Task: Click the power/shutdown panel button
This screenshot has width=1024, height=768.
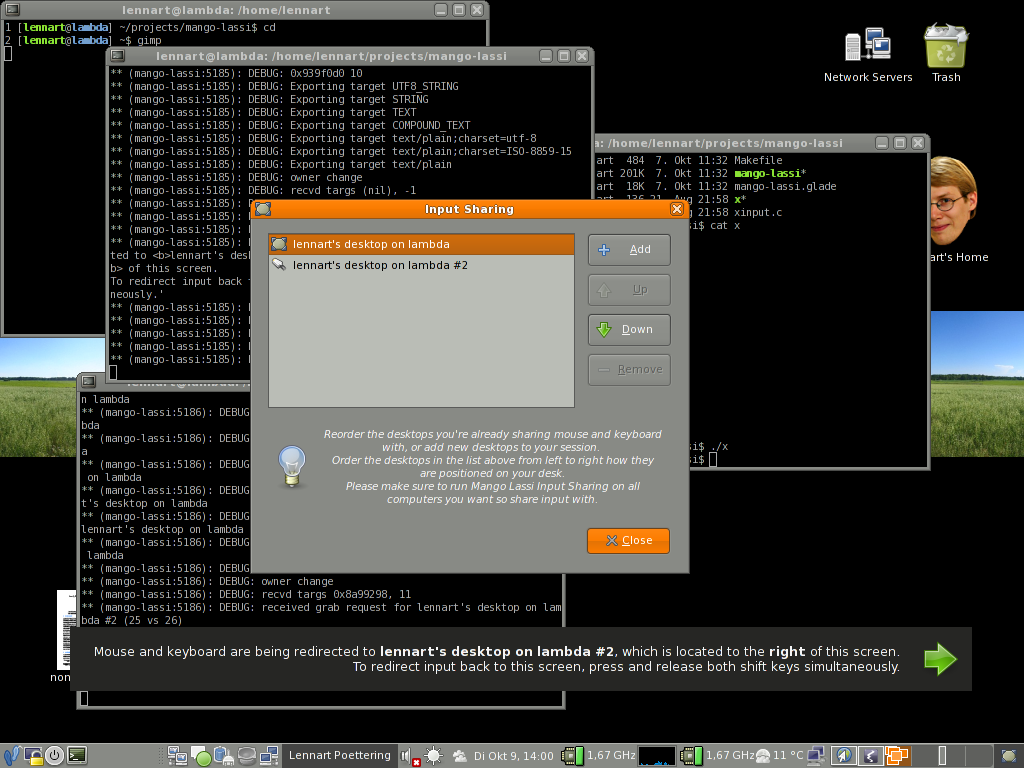Action: coord(55,756)
